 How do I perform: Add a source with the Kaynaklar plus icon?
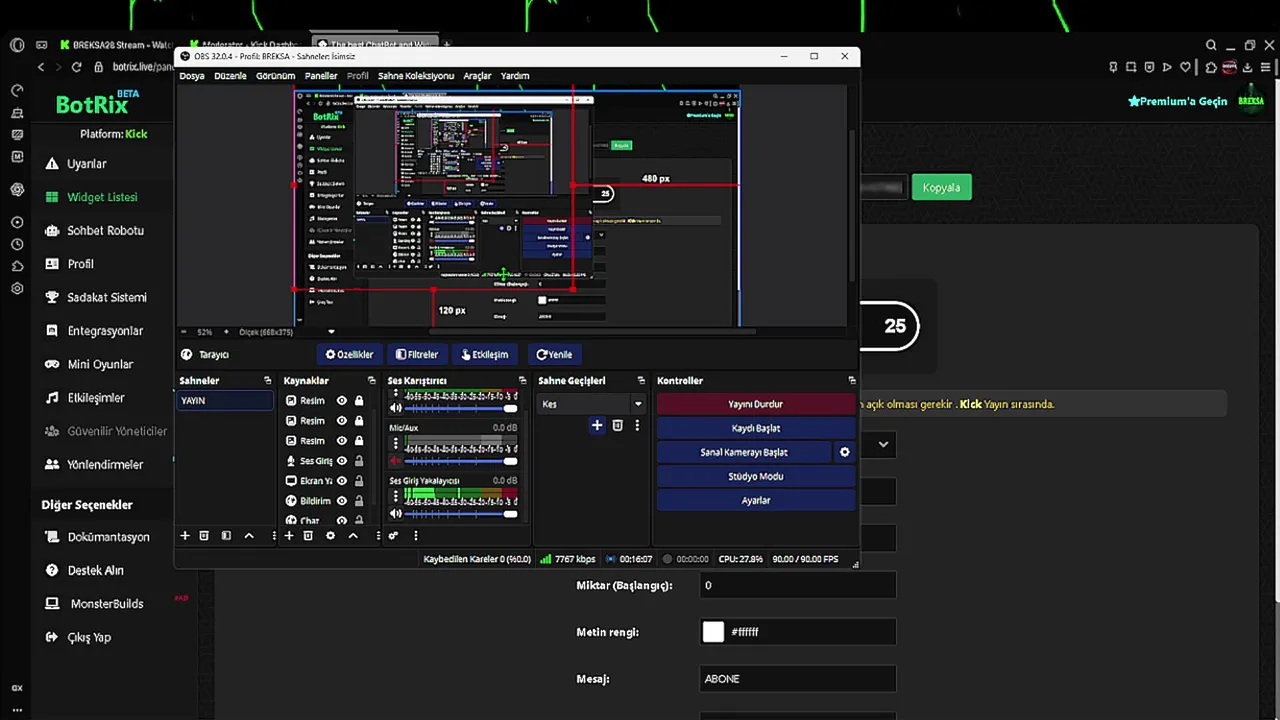(x=289, y=536)
